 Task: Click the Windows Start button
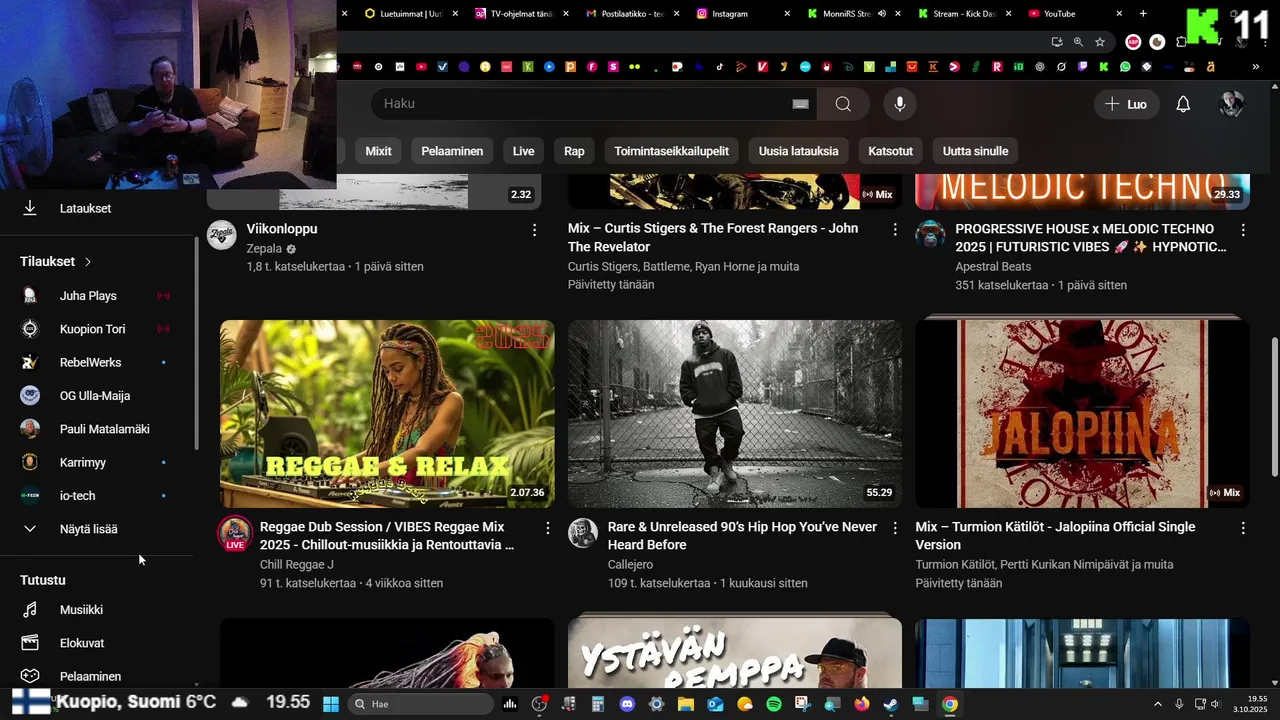click(331, 704)
